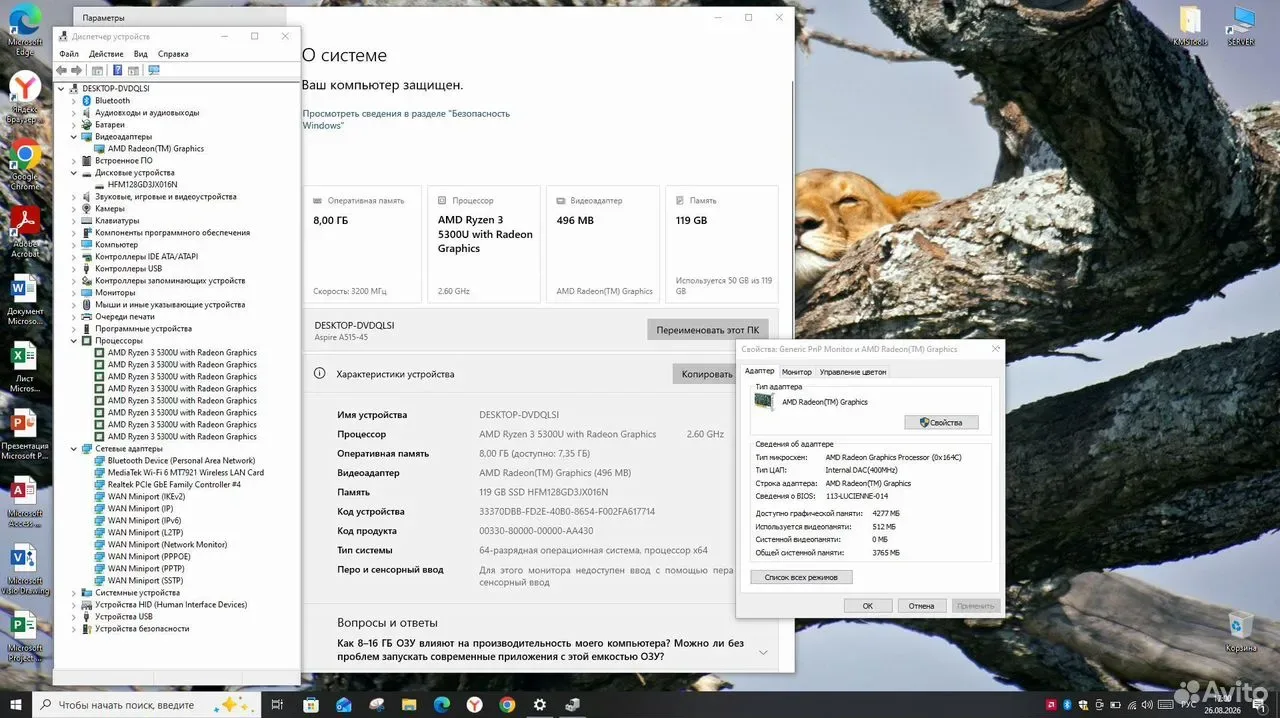
Task: Click the Копировать button
Action: [707, 374]
